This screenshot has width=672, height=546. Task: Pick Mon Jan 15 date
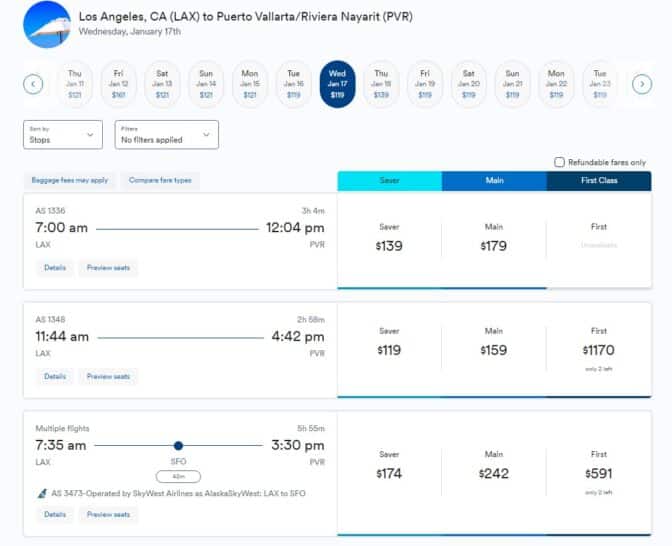click(x=250, y=84)
